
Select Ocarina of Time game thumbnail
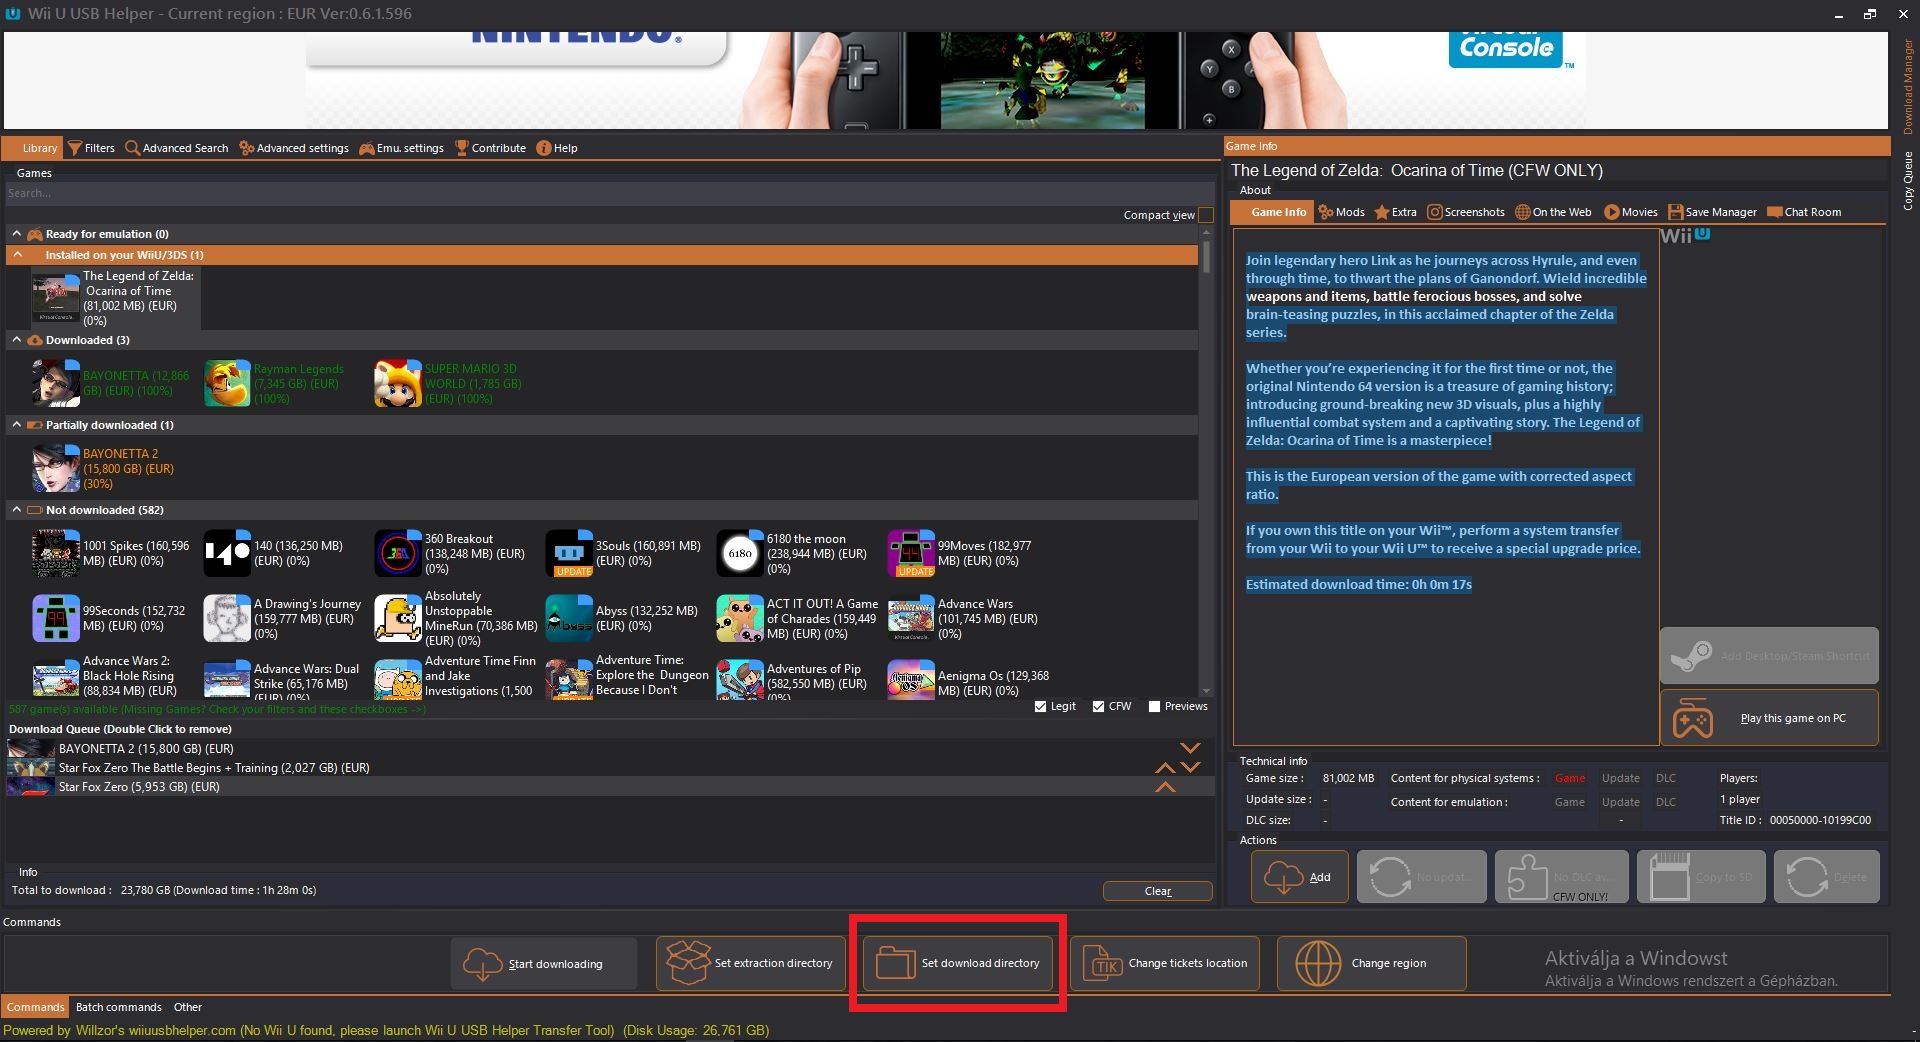(56, 298)
